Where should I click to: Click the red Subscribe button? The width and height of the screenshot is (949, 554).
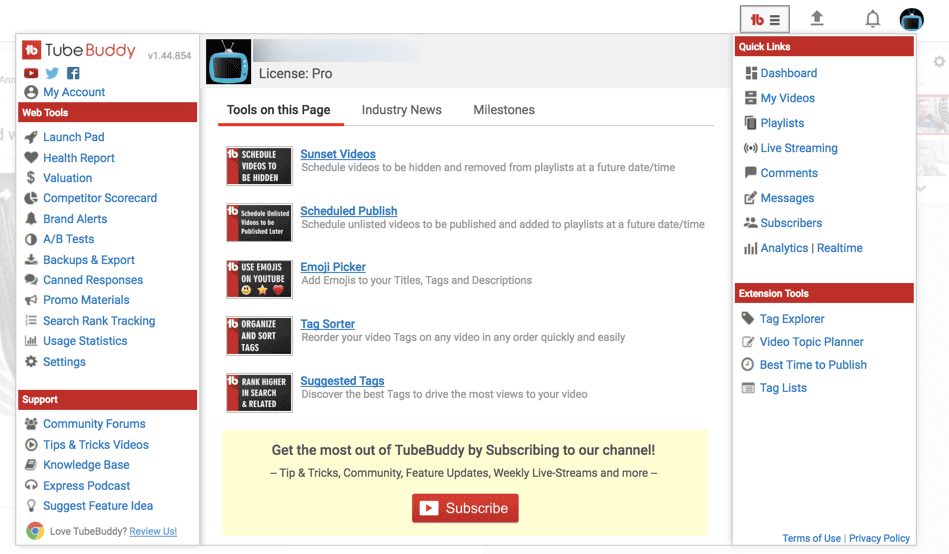(x=465, y=508)
